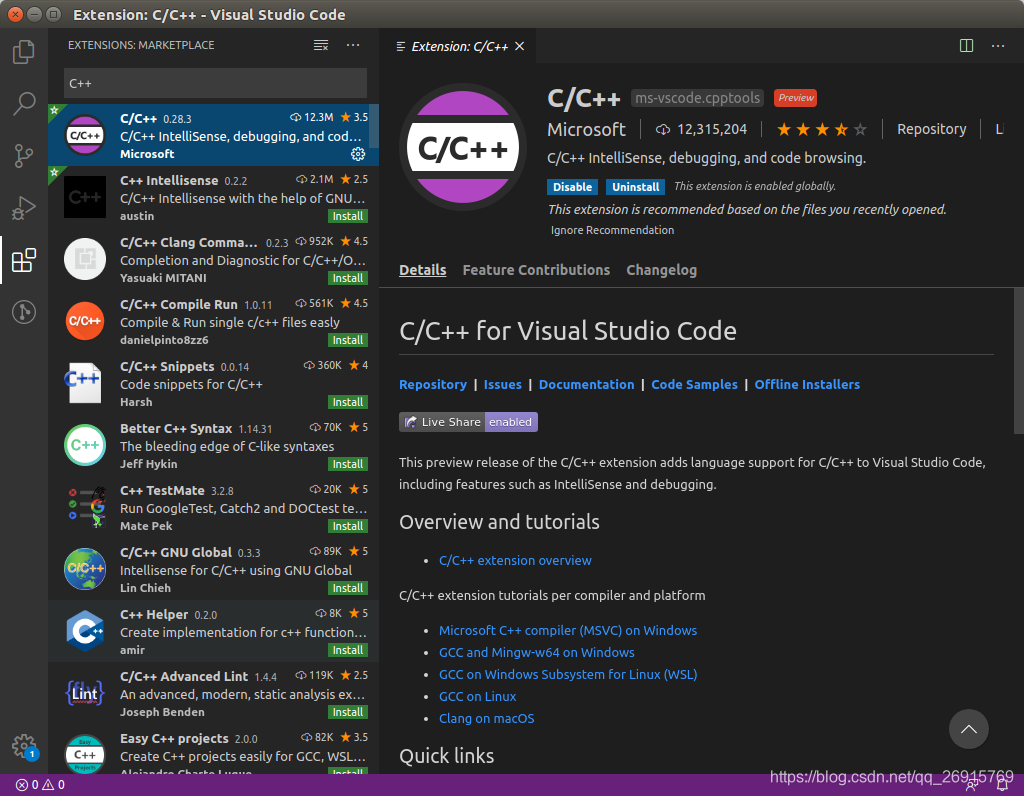Open Microsoft C++ compiler (MSVC) tutorial

coord(568,630)
